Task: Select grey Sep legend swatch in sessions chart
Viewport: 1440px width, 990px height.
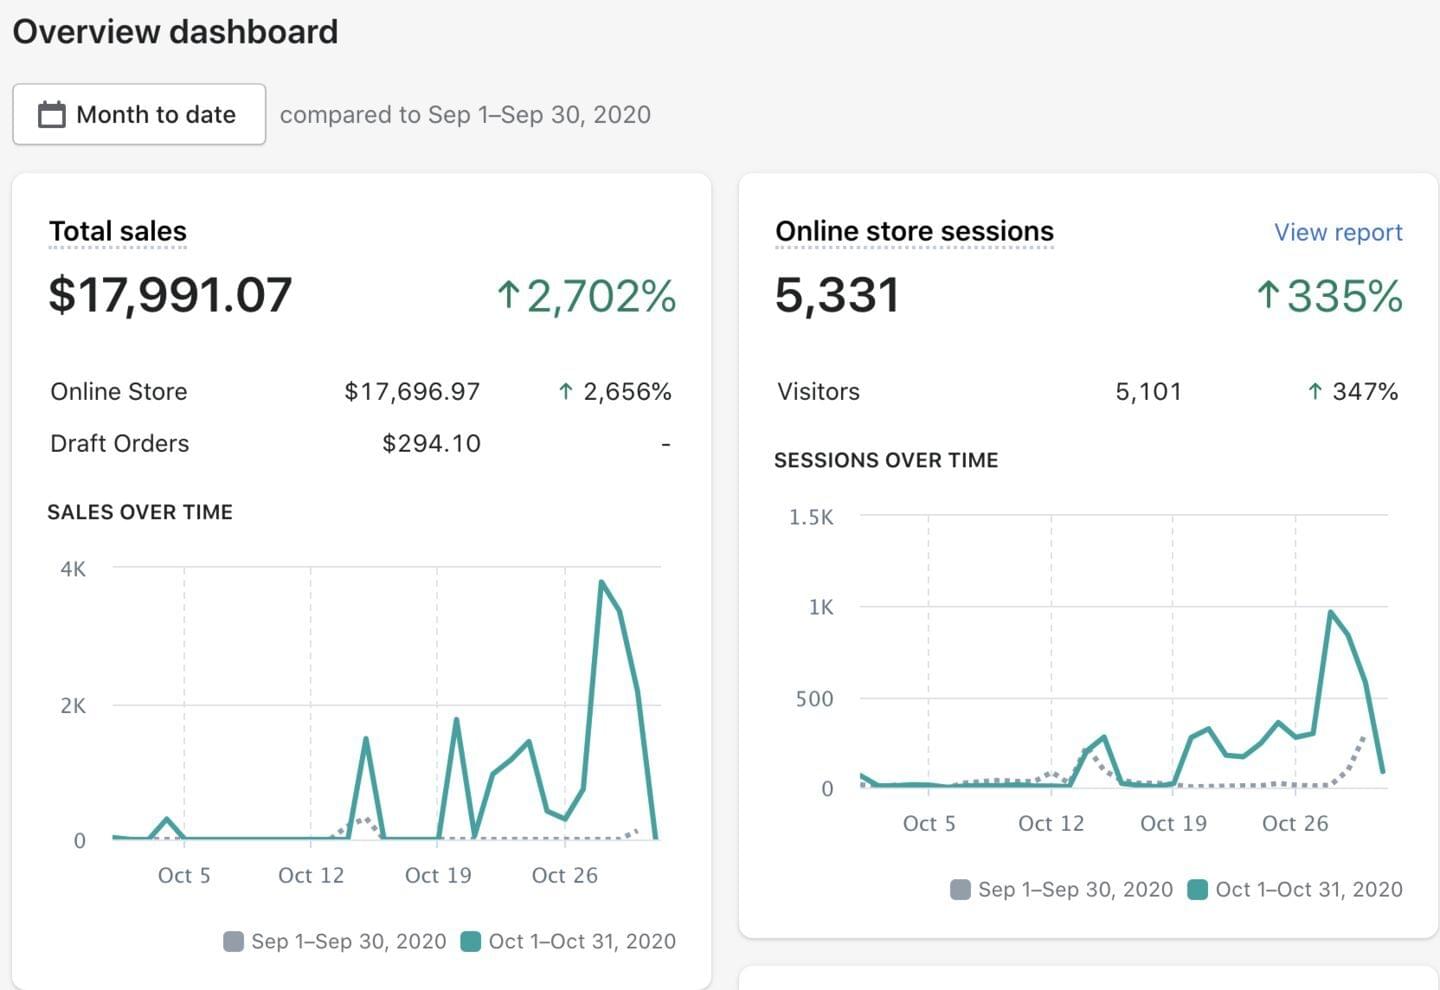Action: pyautogui.click(x=960, y=889)
